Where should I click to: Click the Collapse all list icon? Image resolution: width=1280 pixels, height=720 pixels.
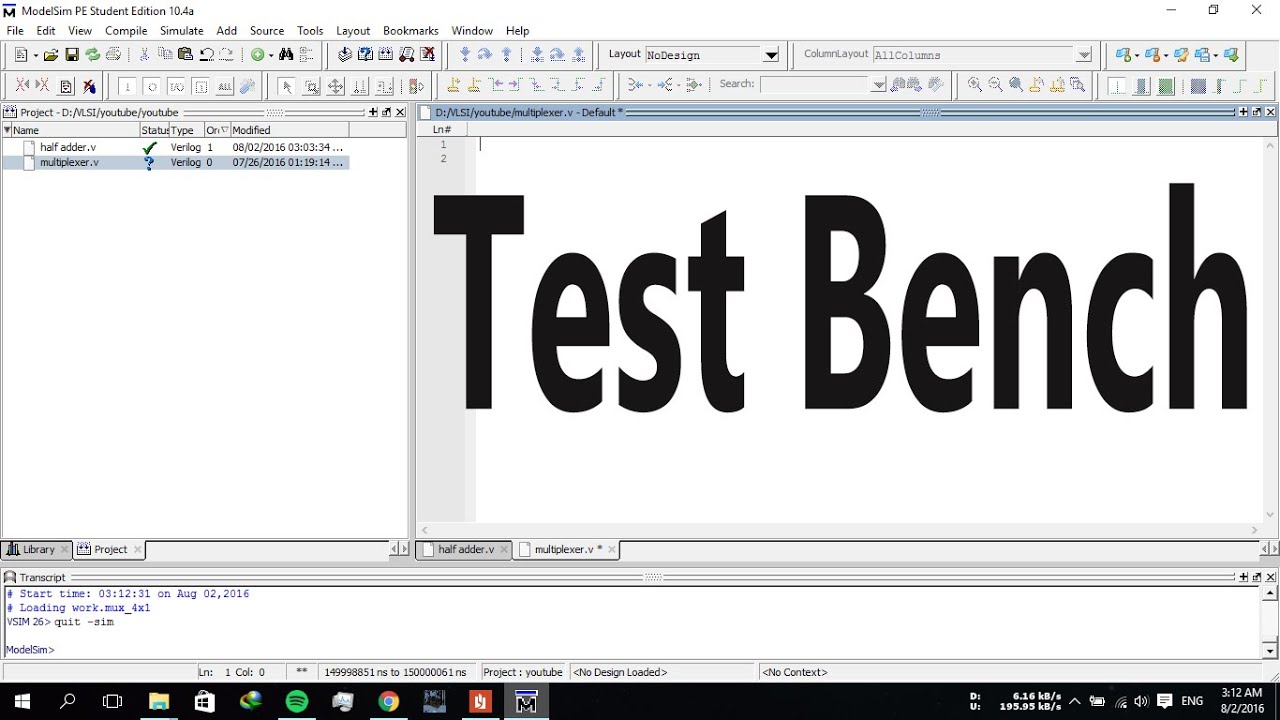pyautogui.click(x=306, y=55)
